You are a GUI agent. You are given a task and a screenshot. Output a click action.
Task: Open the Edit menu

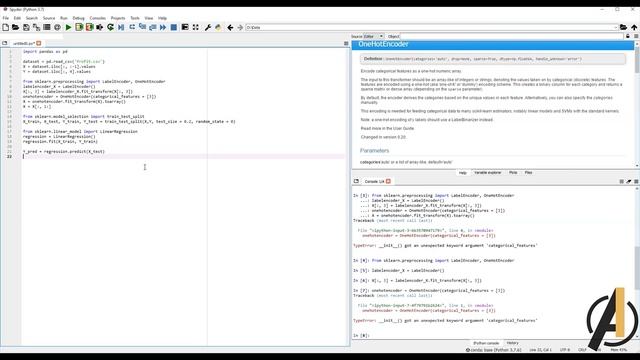[x=17, y=18]
